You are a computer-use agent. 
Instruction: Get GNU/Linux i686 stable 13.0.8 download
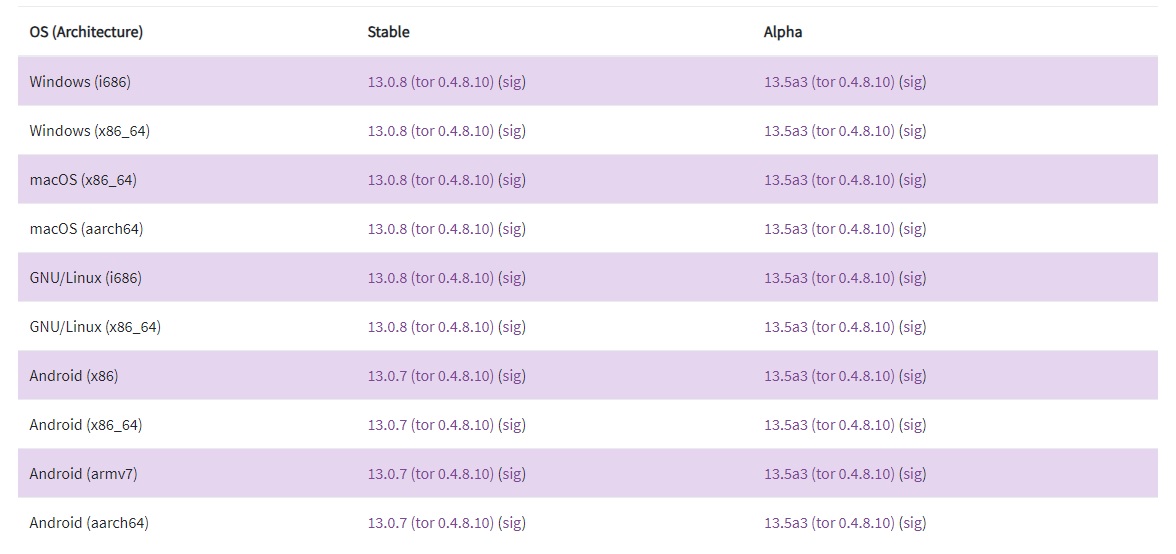tap(430, 278)
